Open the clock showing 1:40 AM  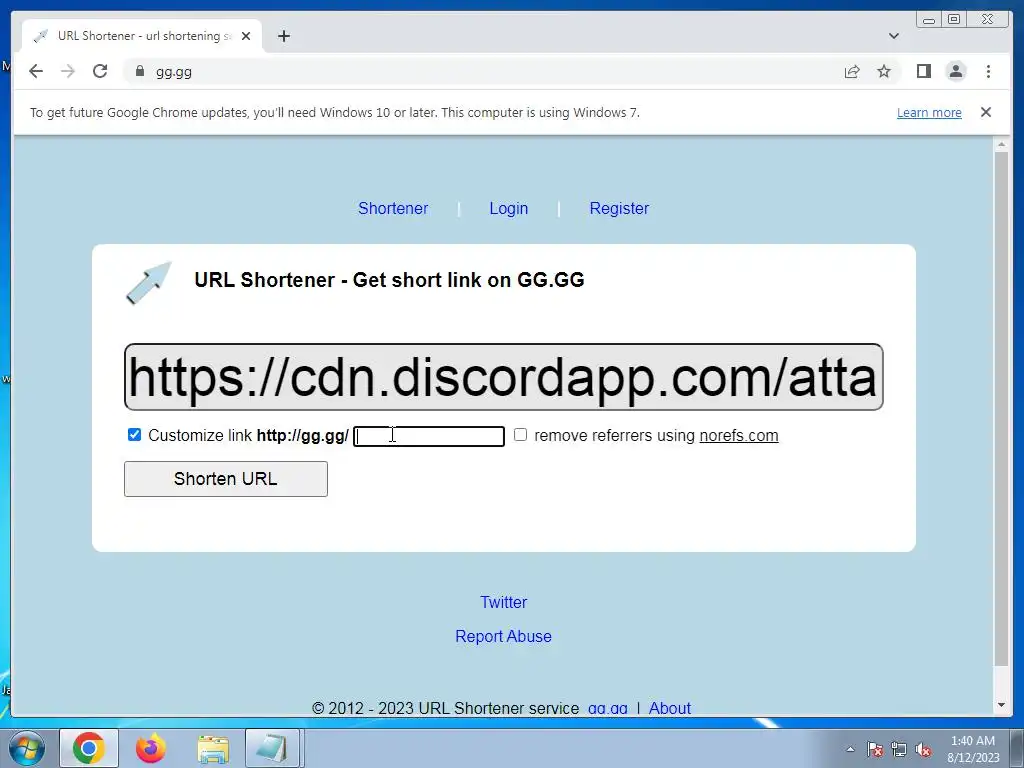[x=973, y=749]
